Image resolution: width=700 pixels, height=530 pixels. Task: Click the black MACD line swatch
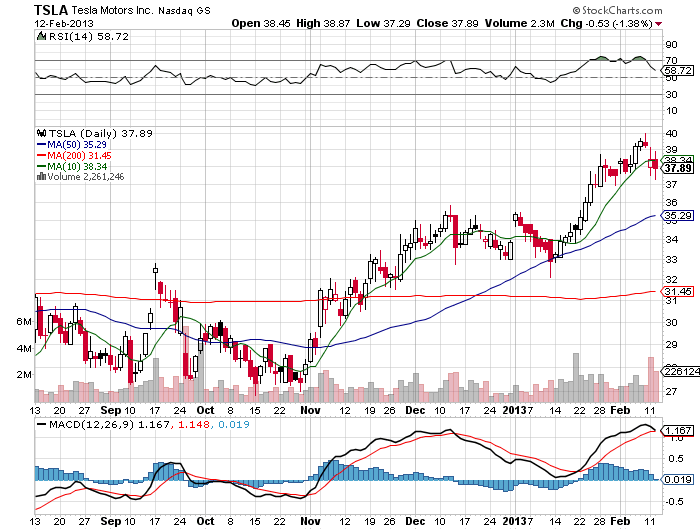(42, 424)
